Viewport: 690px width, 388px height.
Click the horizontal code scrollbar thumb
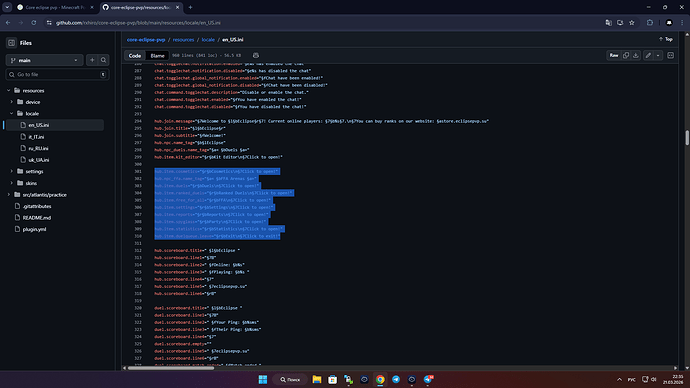[170, 368]
